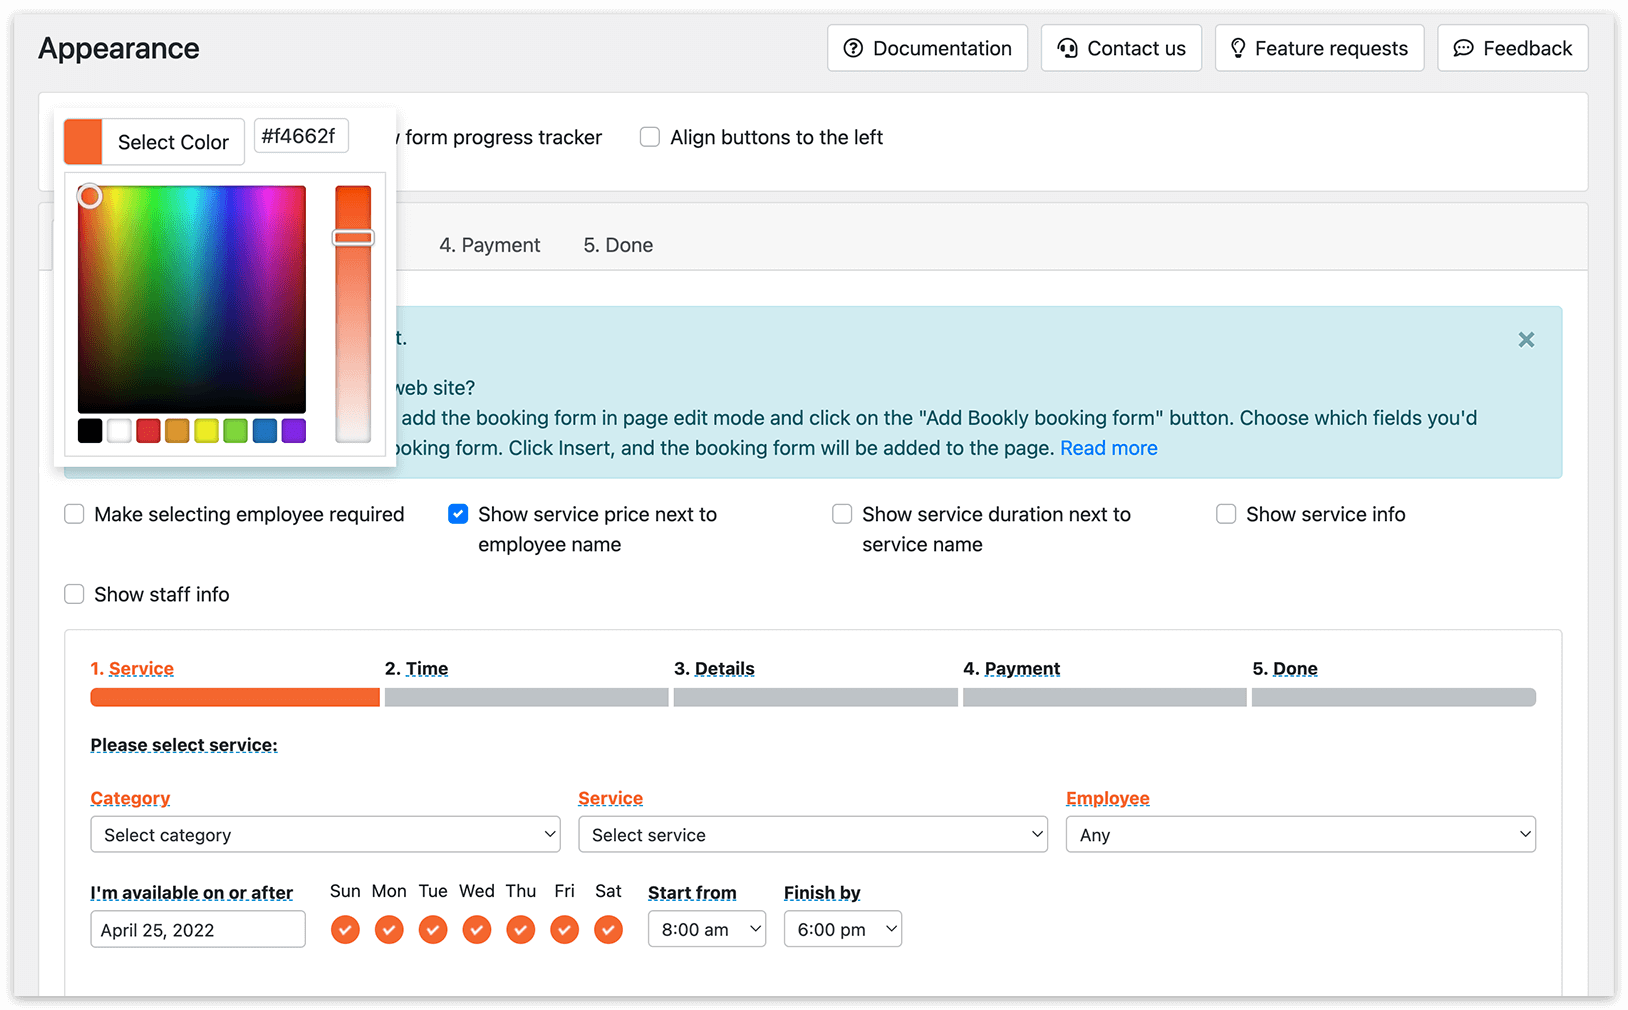Click the Documentation help circle icon
The height and width of the screenshot is (1010, 1628).
pos(853,48)
